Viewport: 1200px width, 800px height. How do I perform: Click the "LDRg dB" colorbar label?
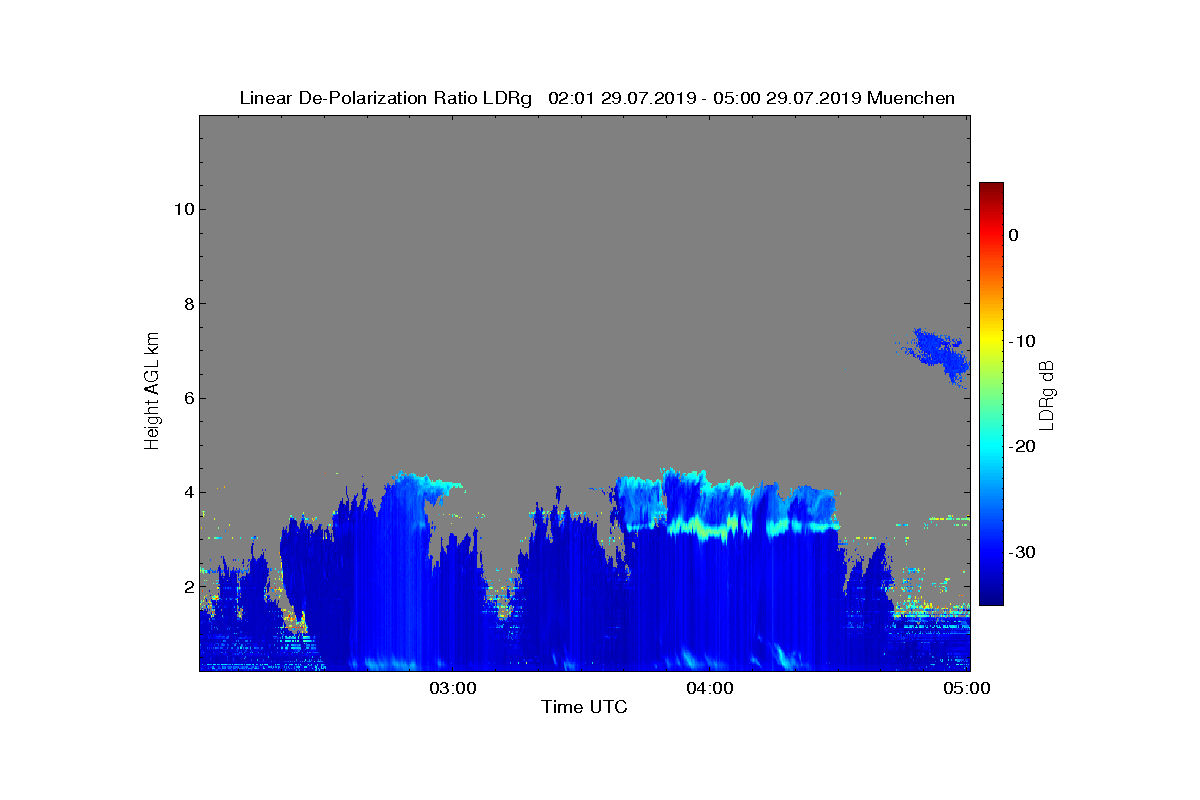pyautogui.click(x=1047, y=394)
